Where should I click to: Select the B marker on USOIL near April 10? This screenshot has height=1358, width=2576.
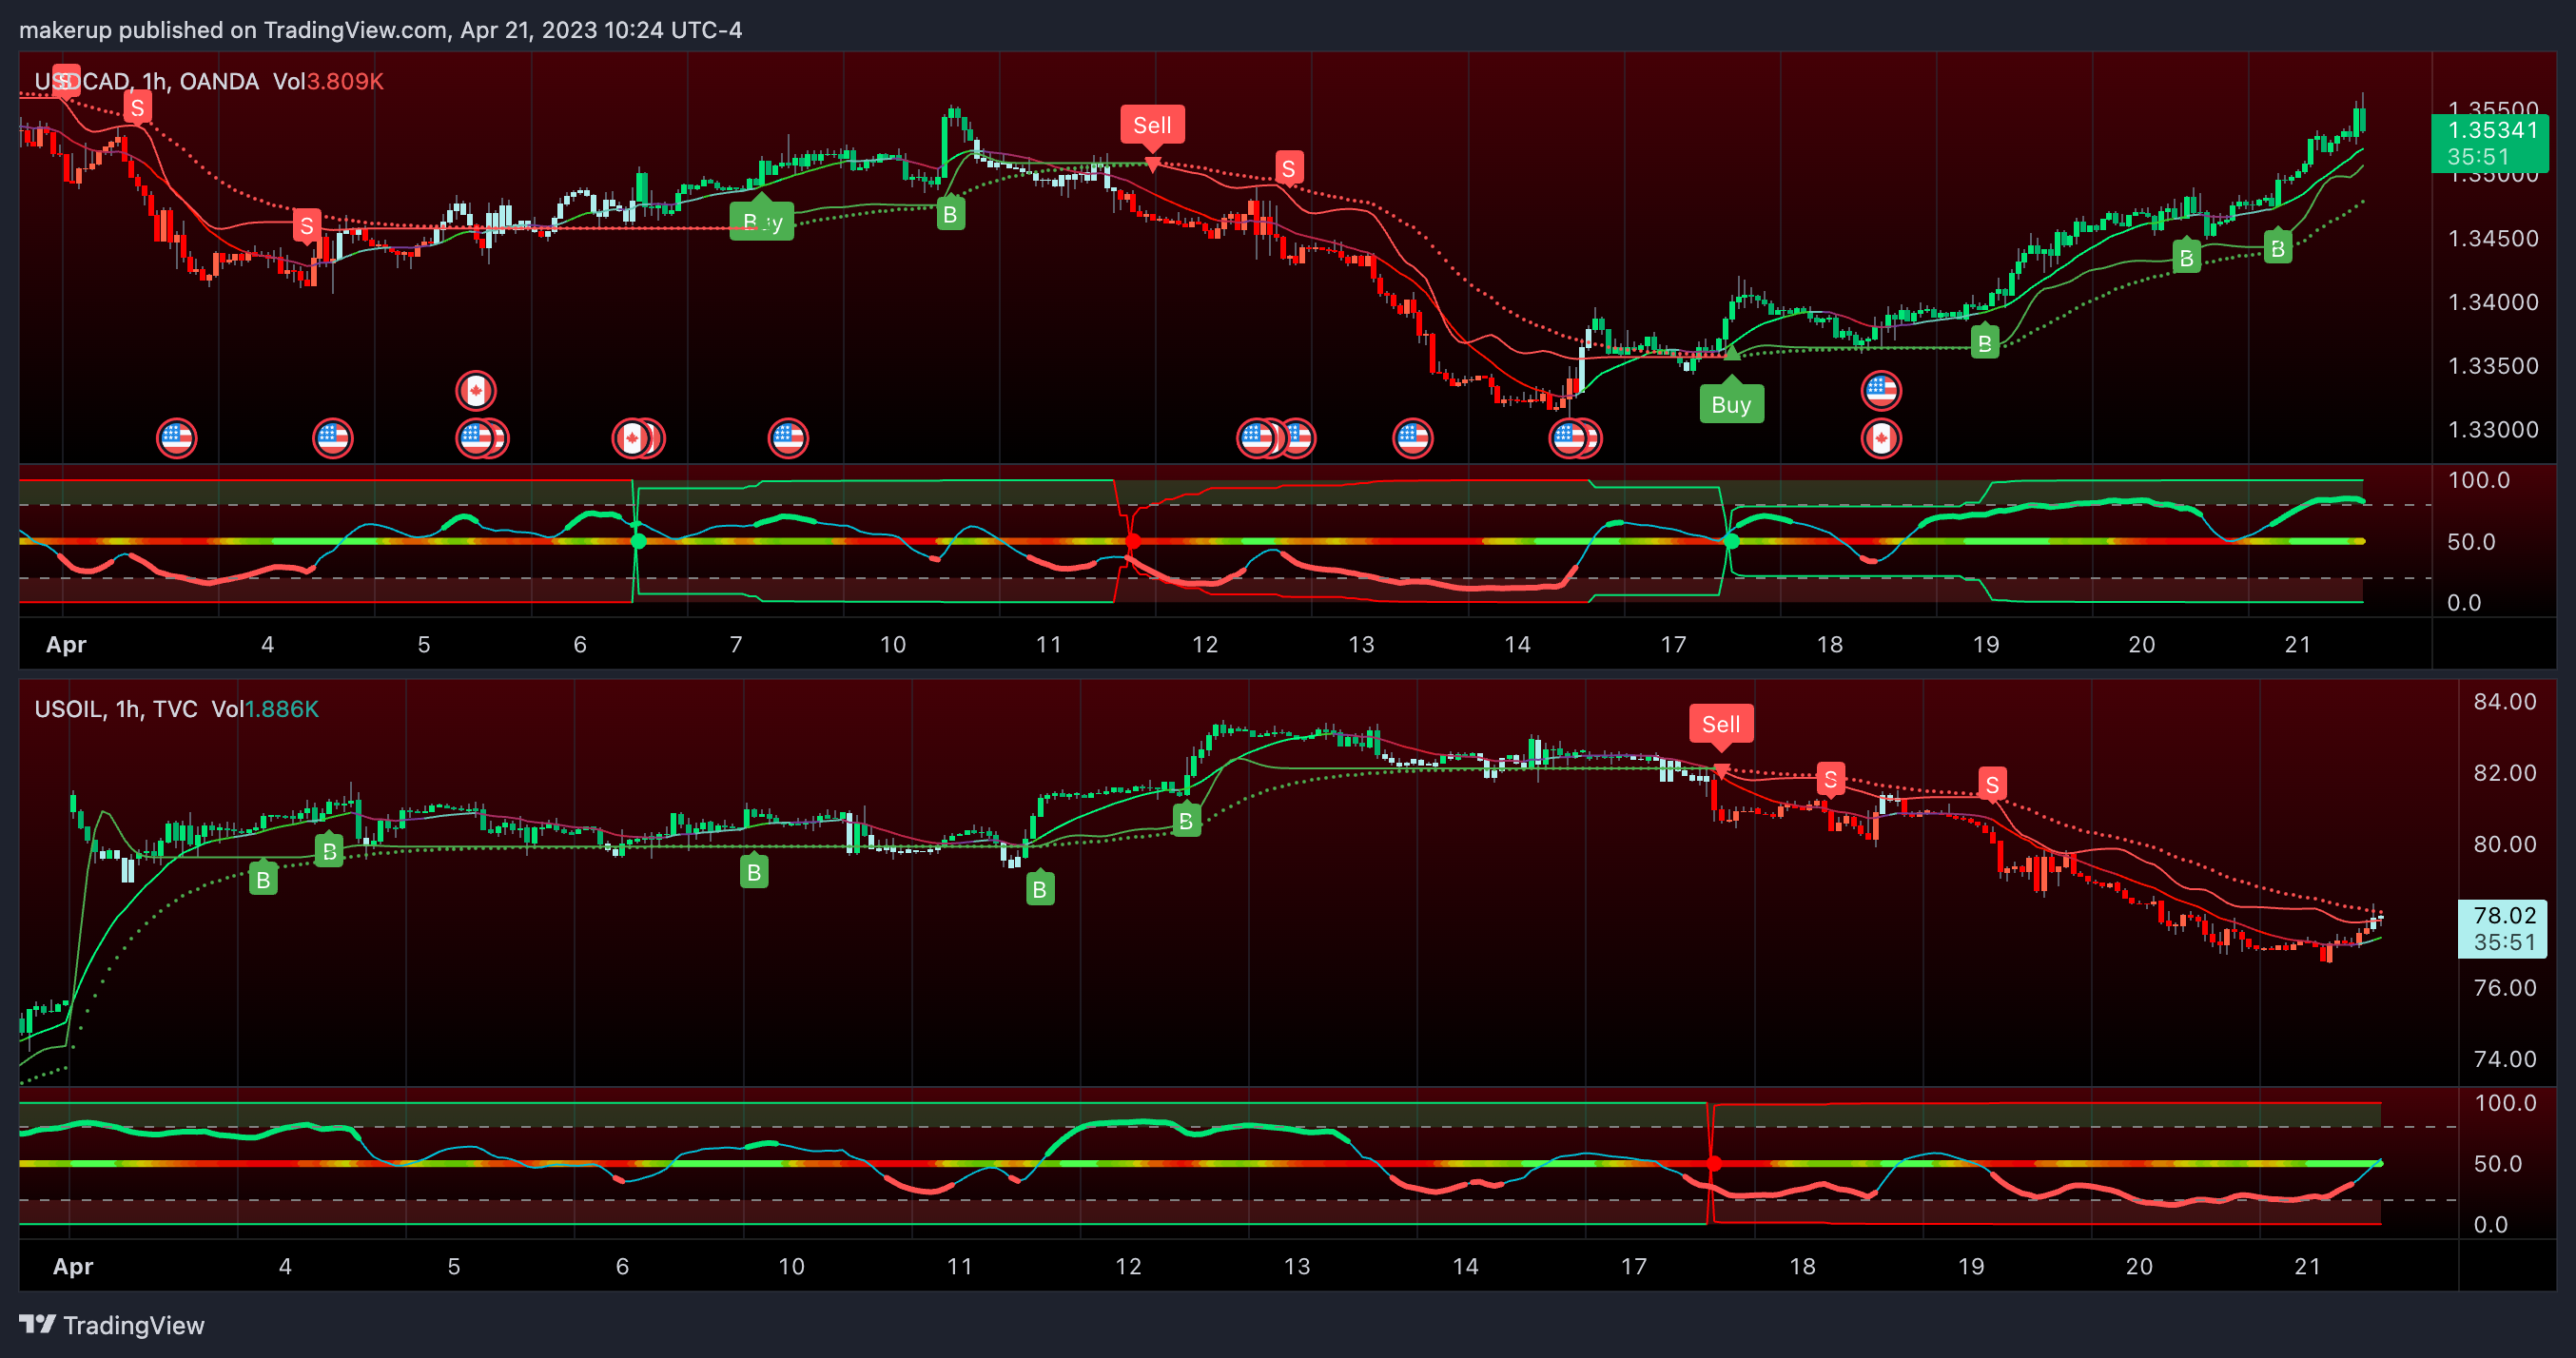754,872
